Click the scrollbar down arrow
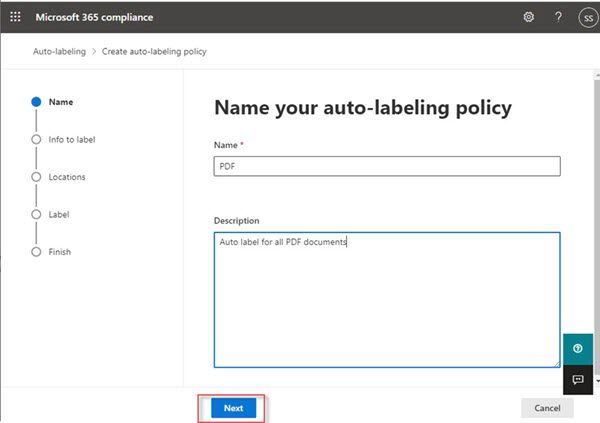The width and height of the screenshot is (600, 423). [x=597, y=381]
